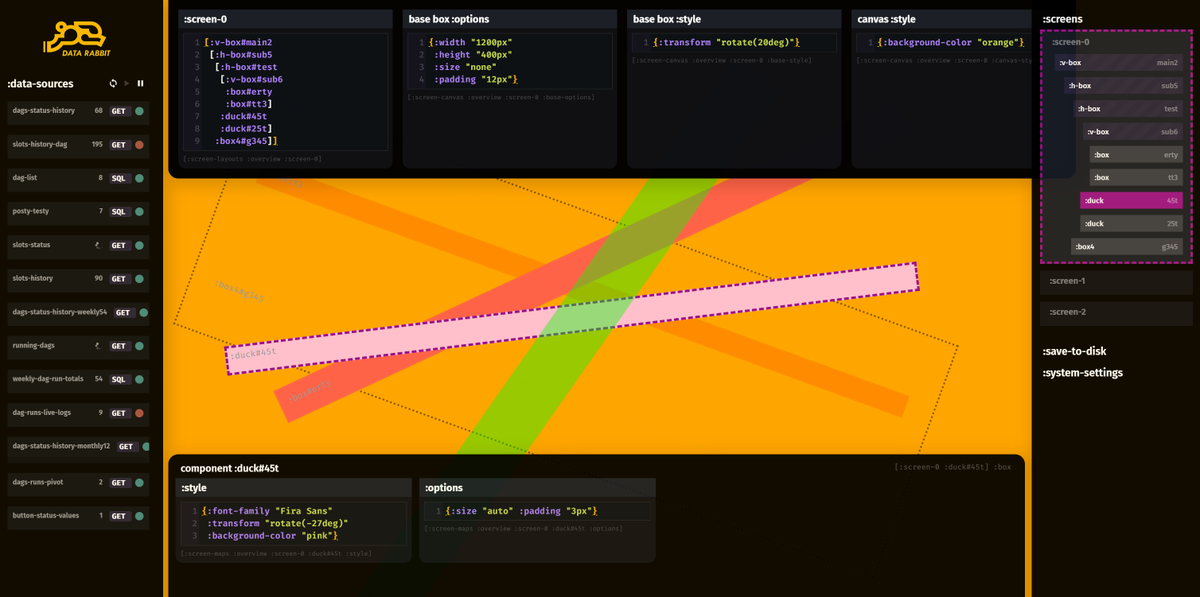Select the :box tt3 tree row
The image size is (1200, 597).
click(x=1136, y=177)
